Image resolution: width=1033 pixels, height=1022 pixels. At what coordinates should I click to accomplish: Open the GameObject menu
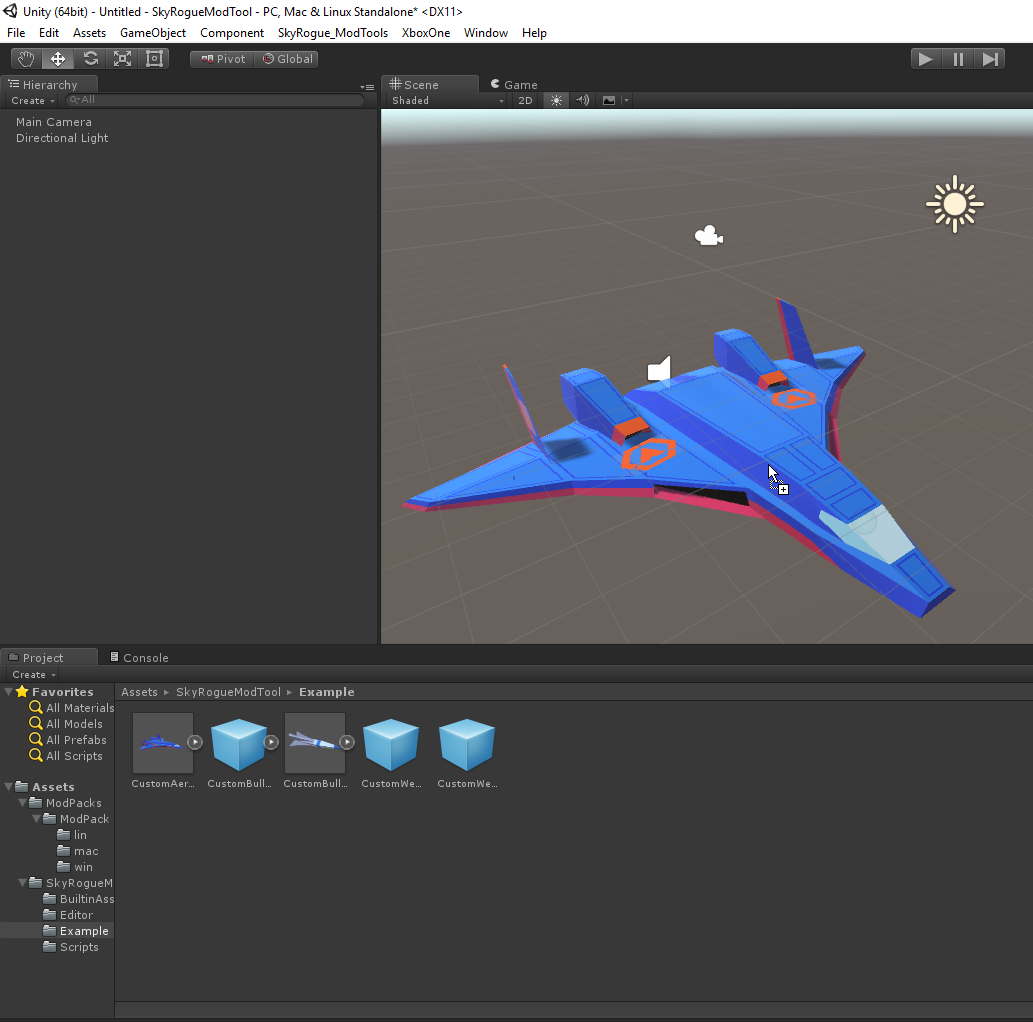[153, 33]
